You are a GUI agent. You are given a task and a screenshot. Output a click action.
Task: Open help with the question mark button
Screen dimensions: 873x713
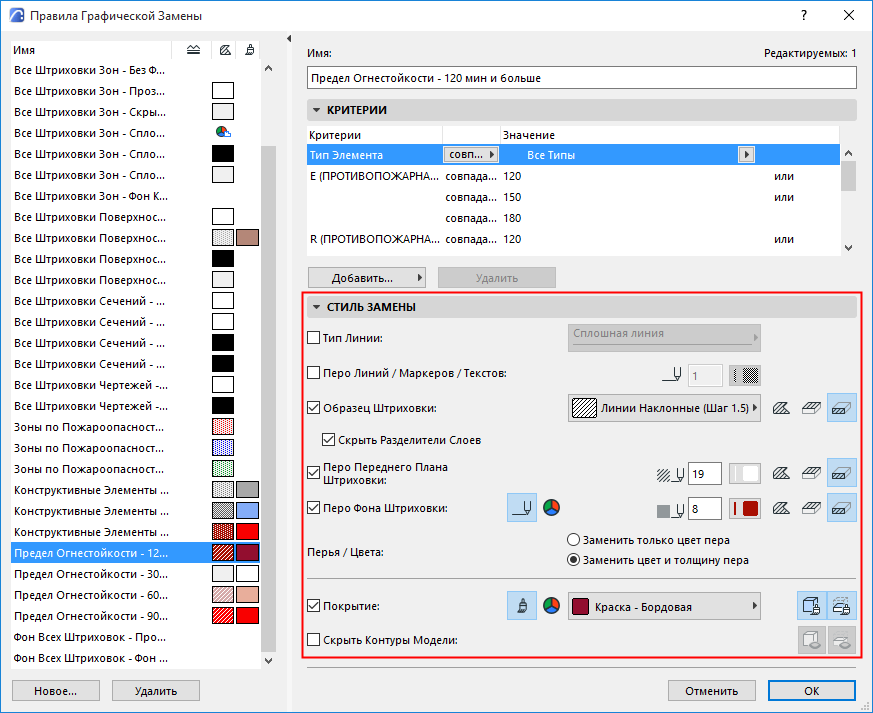click(x=804, y=15)
